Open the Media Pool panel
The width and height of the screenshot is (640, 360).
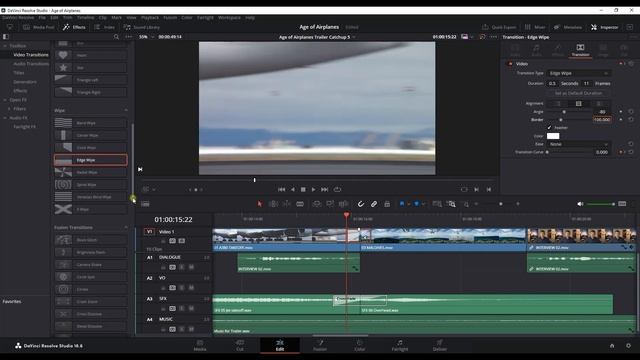point(39,27)
